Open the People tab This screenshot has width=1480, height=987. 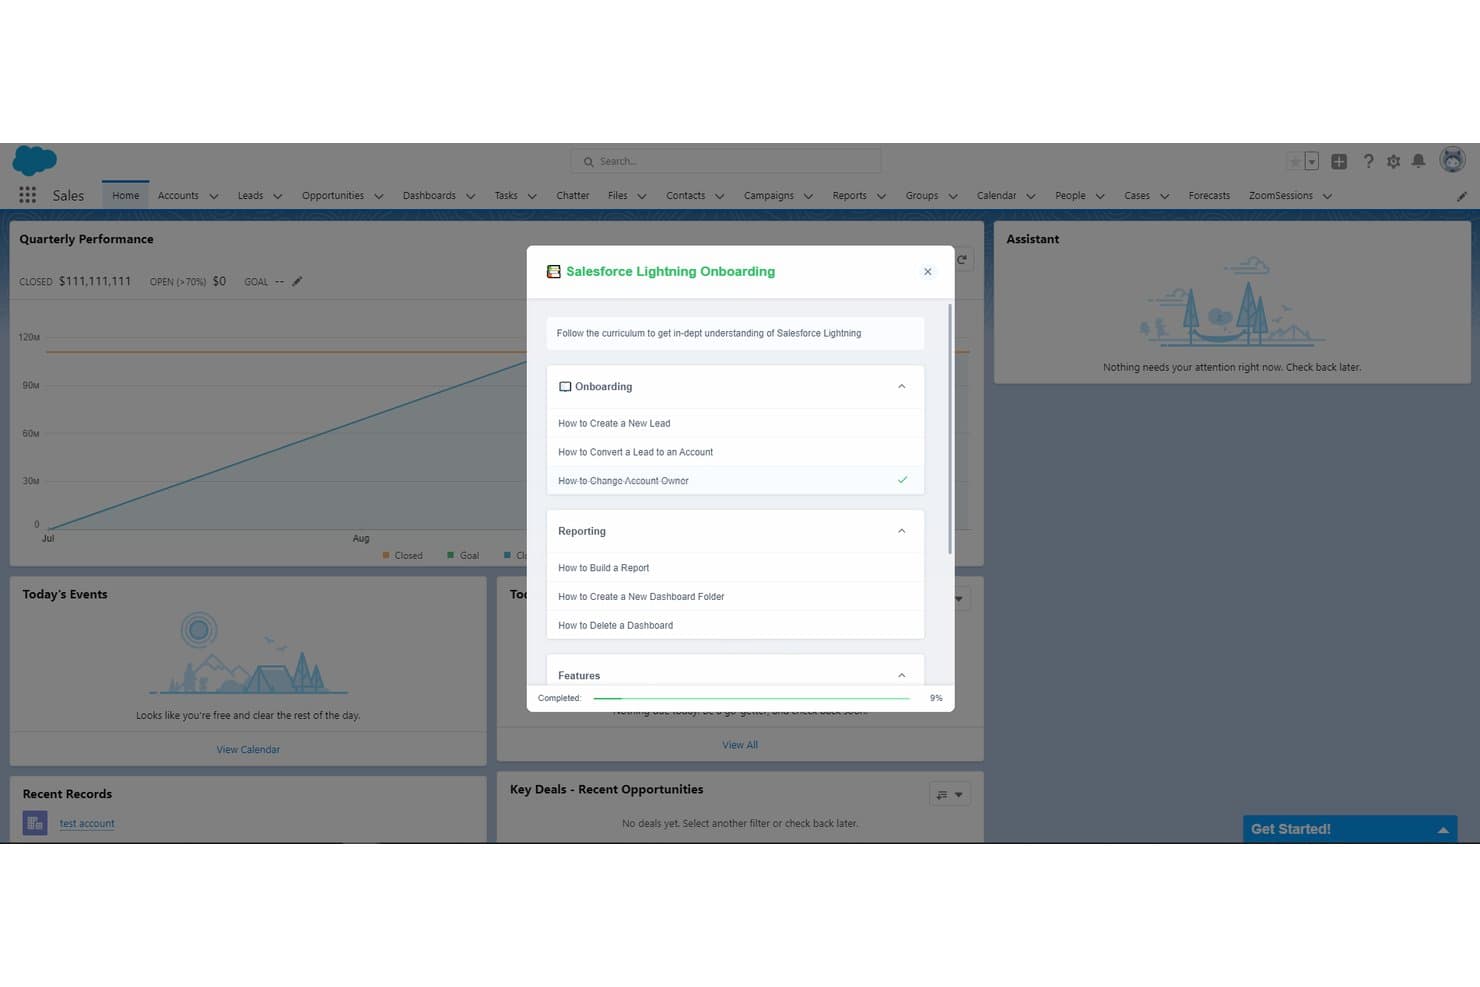coord(1070,196)
